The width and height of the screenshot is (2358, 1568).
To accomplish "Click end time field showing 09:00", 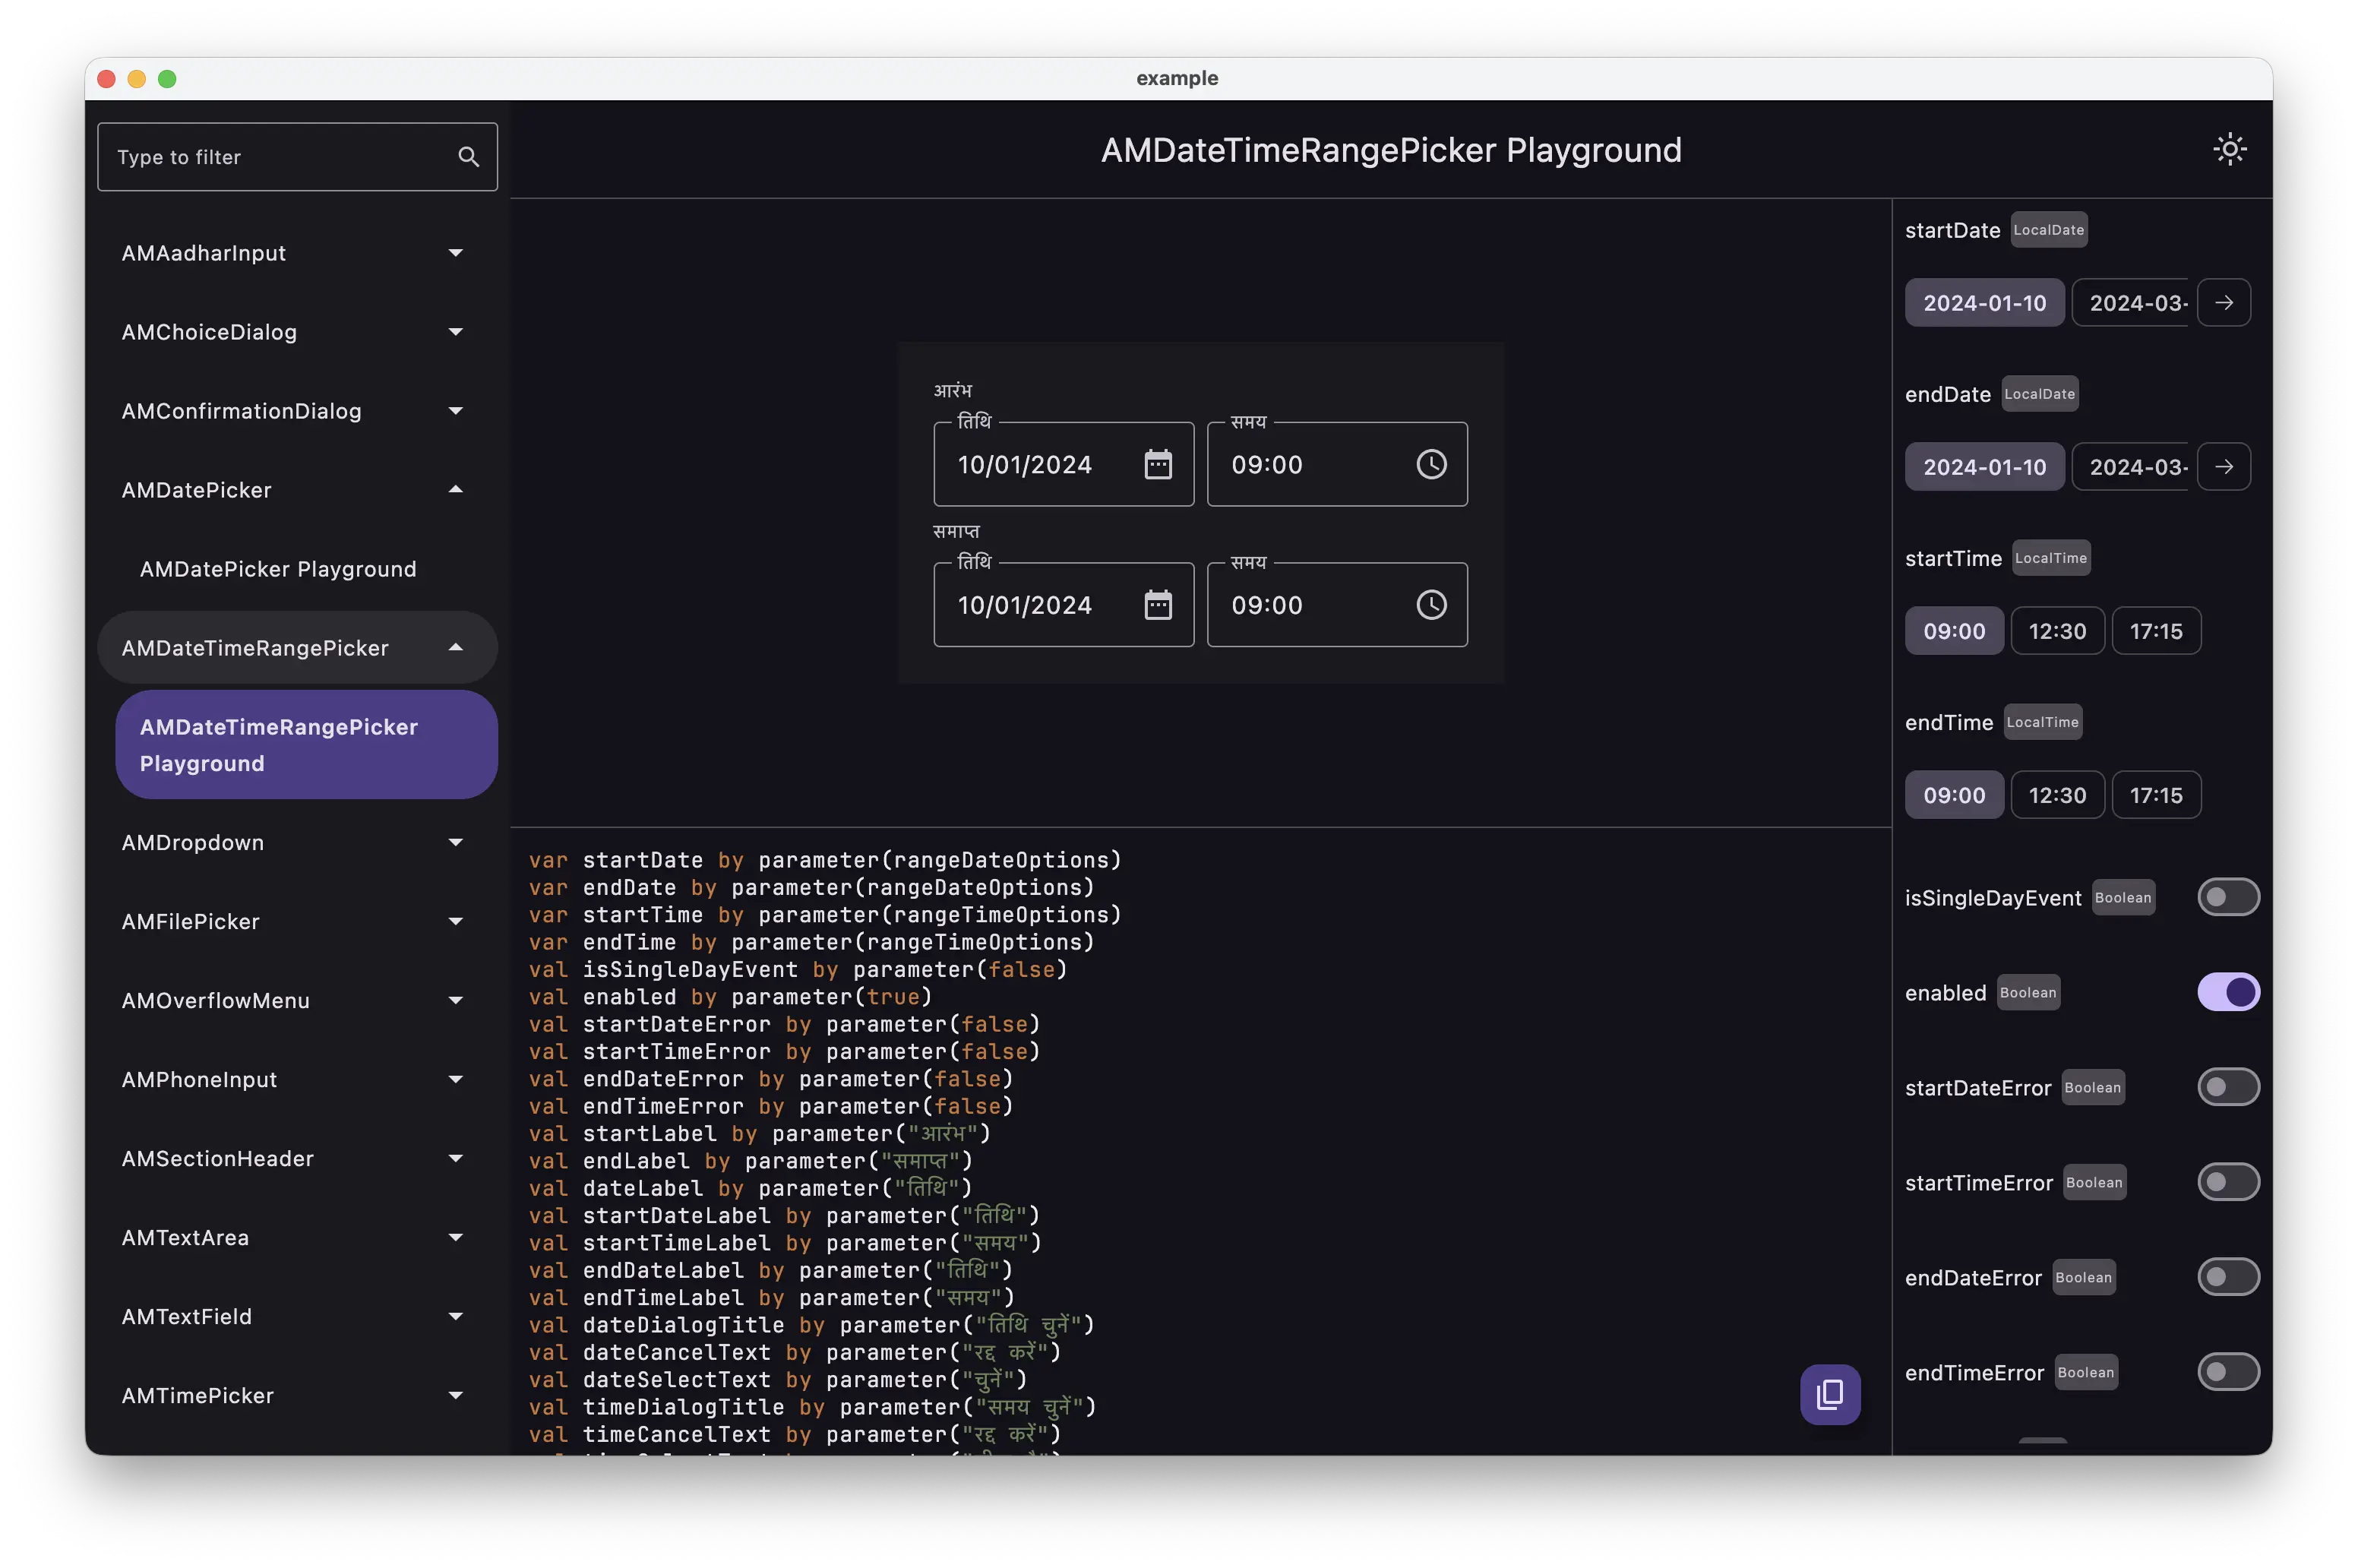I will pos(1337,605).
